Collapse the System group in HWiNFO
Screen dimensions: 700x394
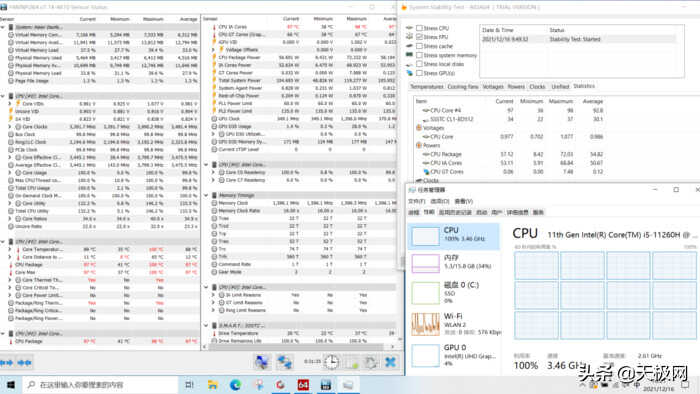pyautogui.click(x=4, y=27)
